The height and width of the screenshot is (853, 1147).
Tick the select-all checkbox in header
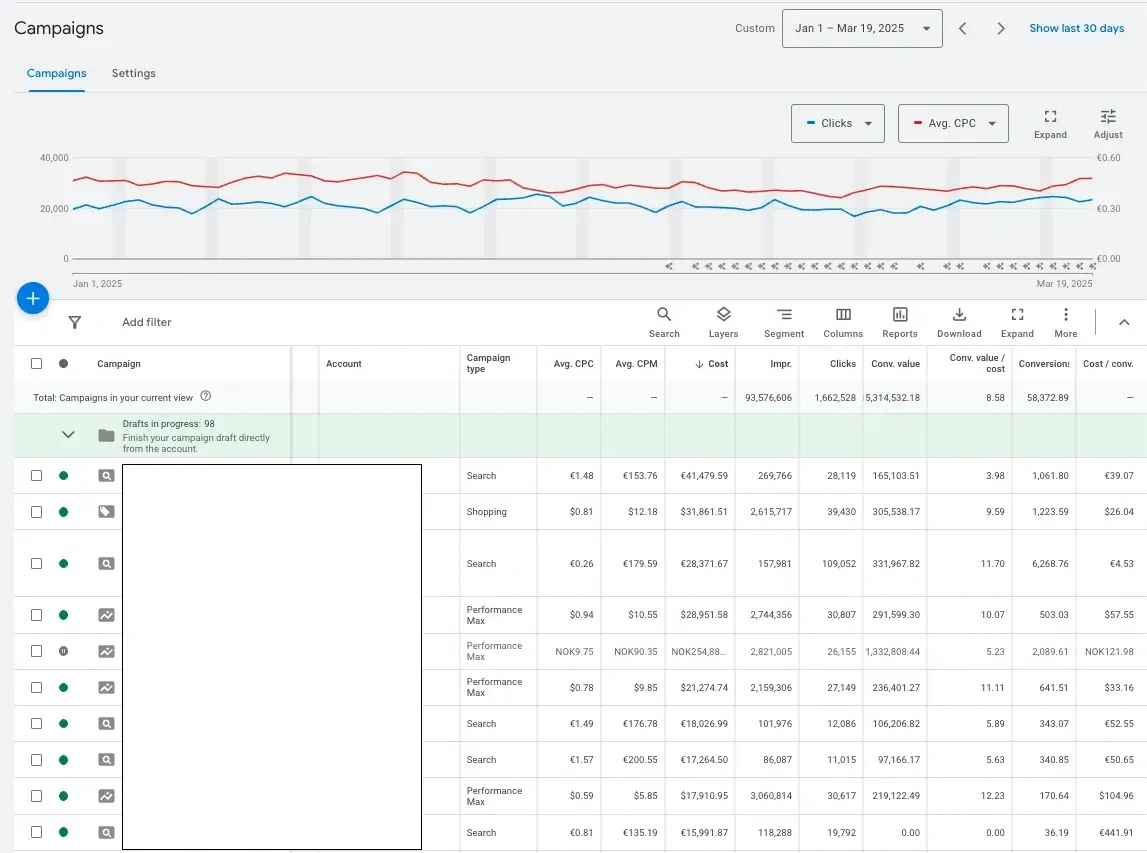(x=37, y=364)
